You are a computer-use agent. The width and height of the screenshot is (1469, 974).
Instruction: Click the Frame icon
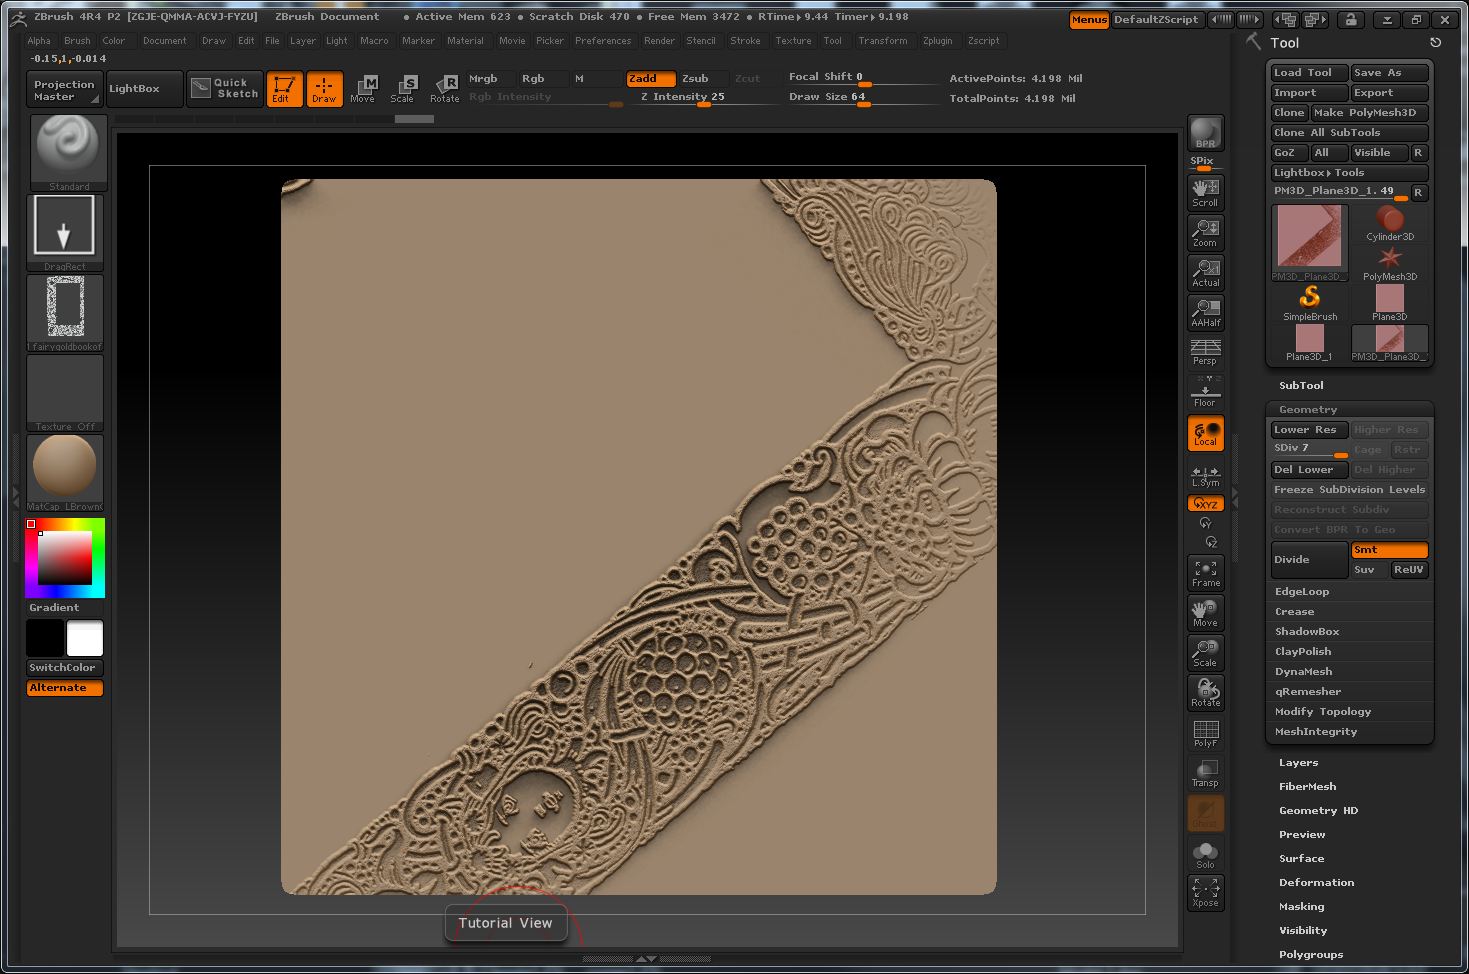coord(1206,572)
